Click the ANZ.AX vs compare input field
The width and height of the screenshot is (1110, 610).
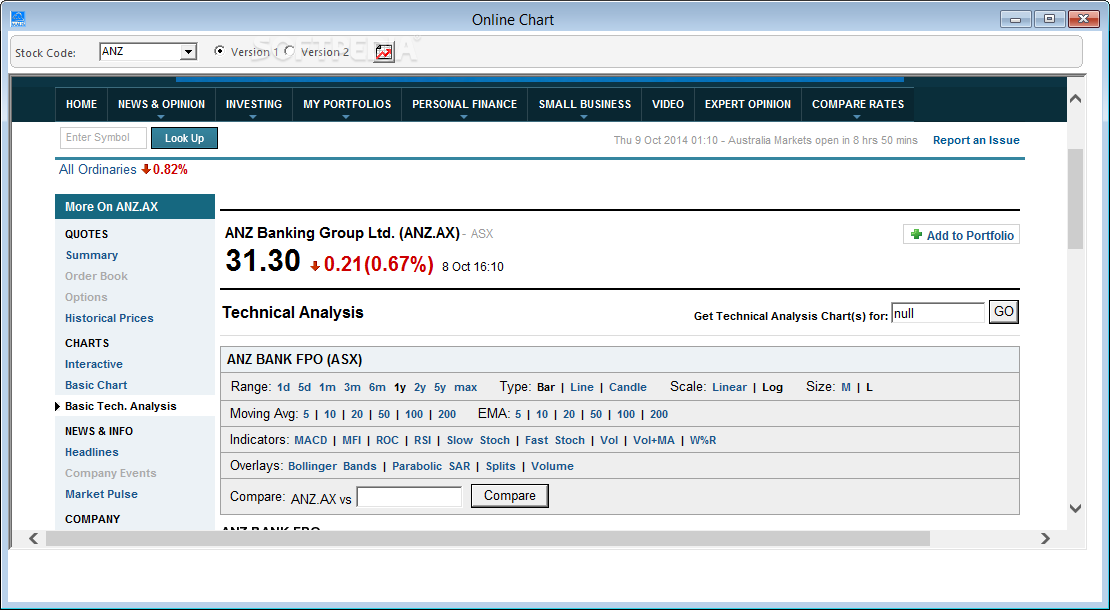coord(409,497)
